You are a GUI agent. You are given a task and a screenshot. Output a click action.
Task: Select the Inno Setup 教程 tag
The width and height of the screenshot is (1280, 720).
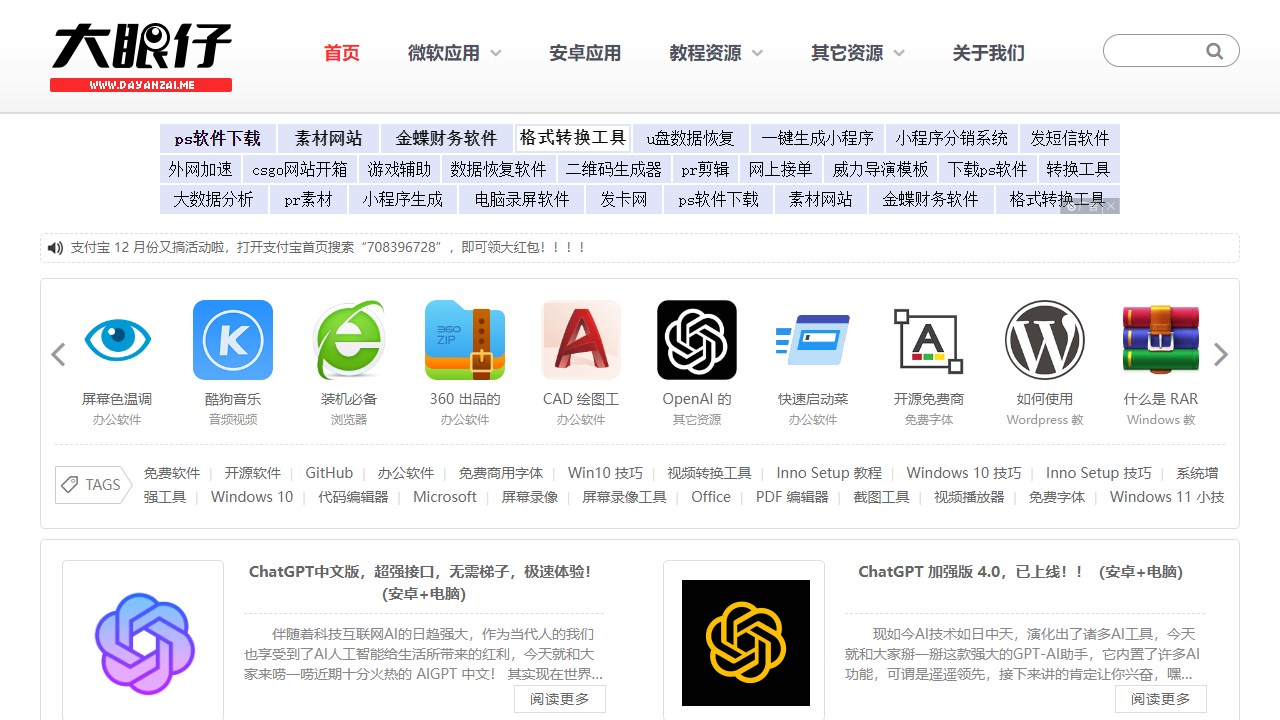click(829, 473)
